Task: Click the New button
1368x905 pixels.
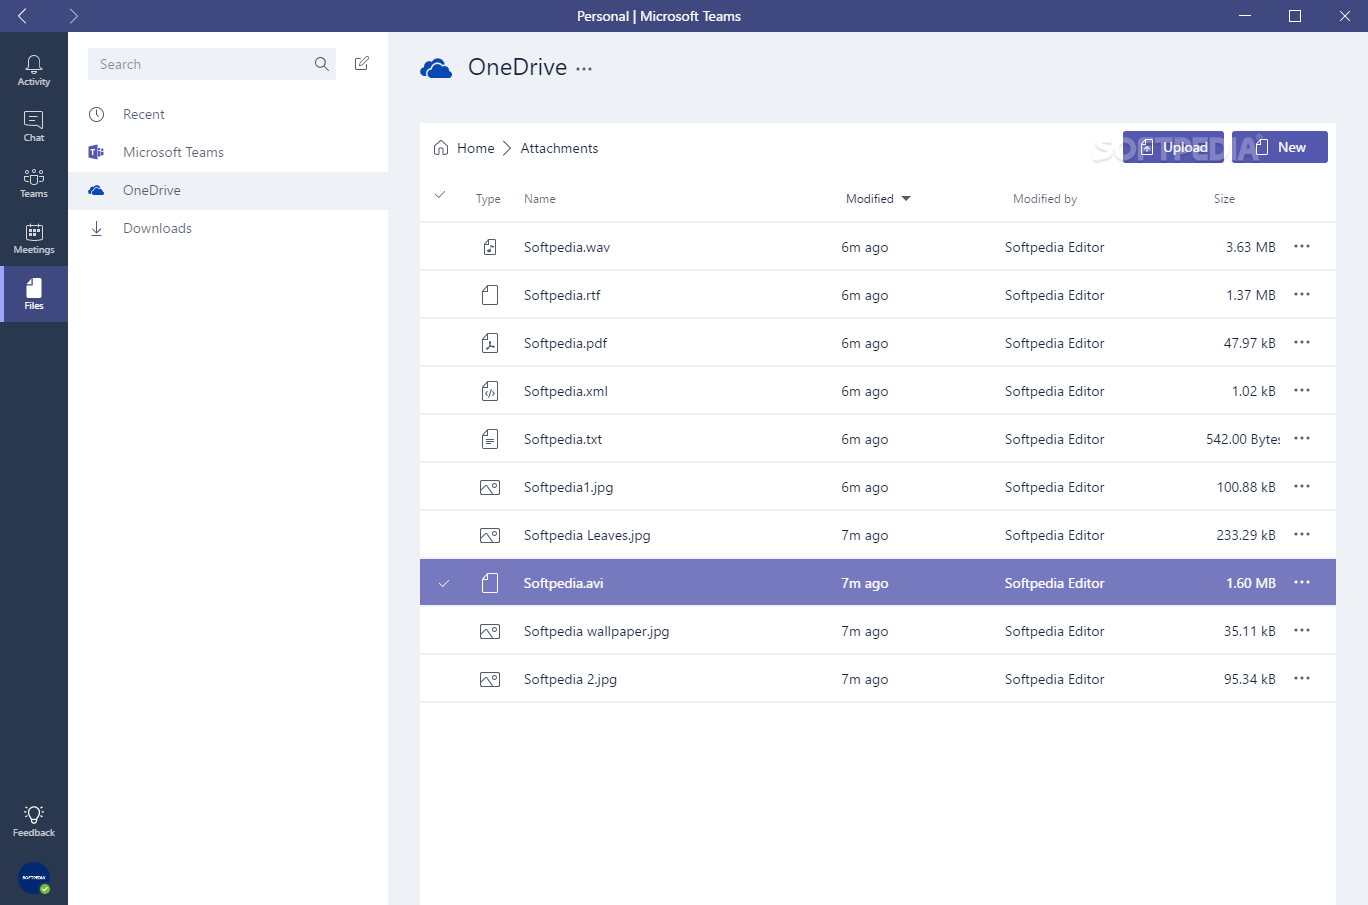Action: point(1280,147)
